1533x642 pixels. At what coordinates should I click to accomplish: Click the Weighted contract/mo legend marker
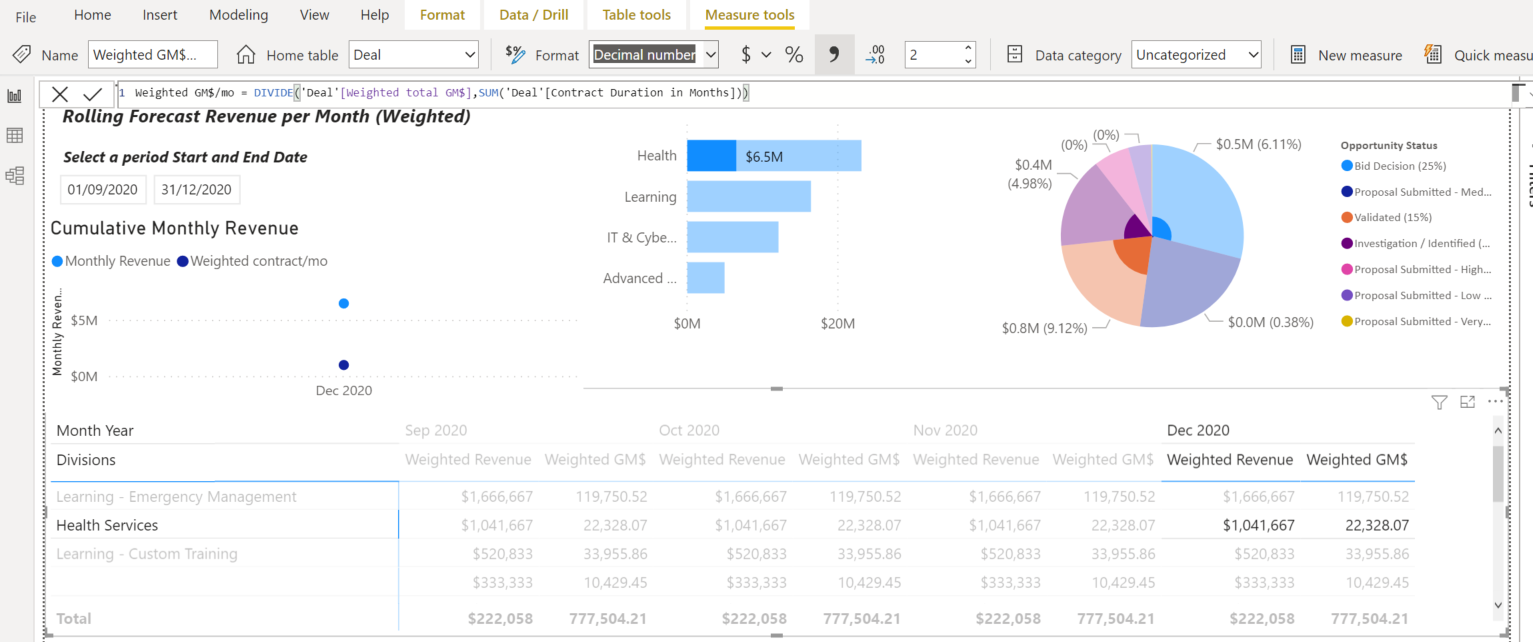pos(182,261)
